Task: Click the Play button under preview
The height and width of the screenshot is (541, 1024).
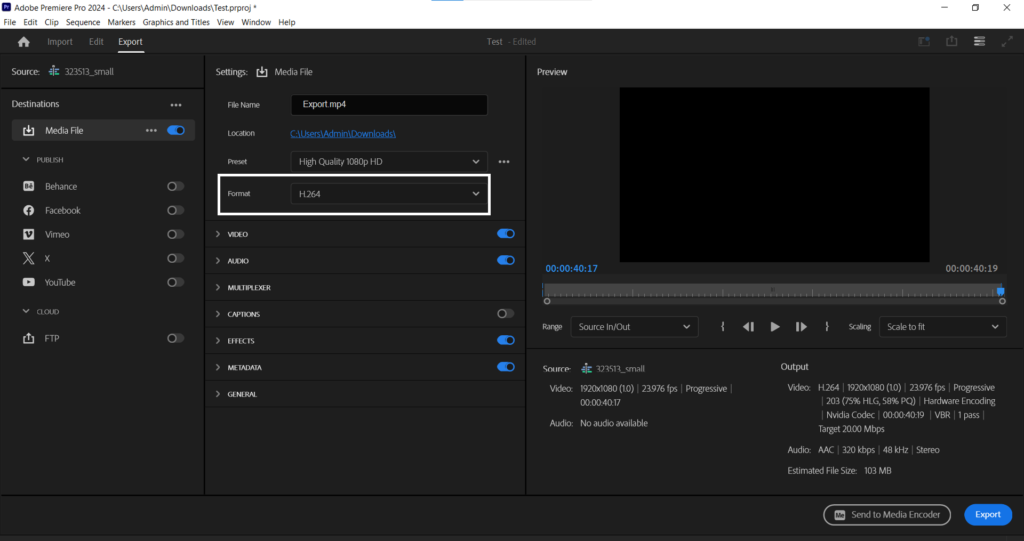Action: click(775, 327)
